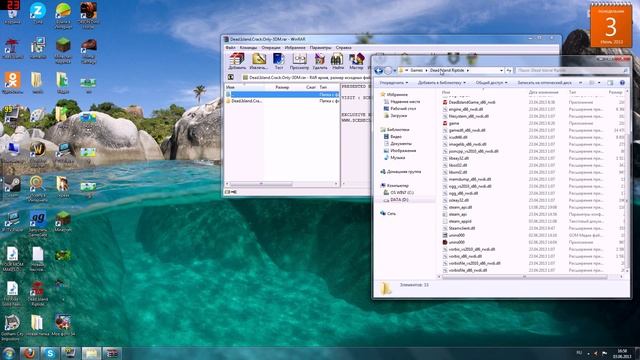Select Сеть in navigation pane
The height and width of the screenshot is (360, 640).
click(388, 213)
